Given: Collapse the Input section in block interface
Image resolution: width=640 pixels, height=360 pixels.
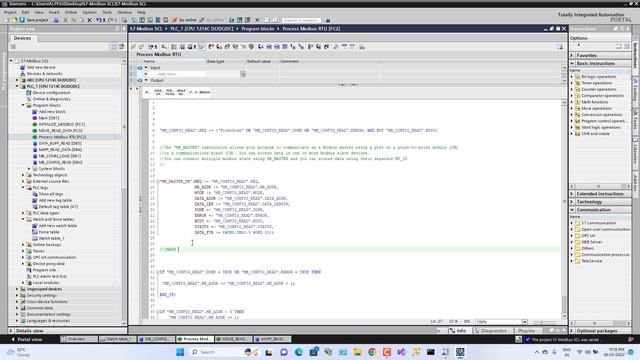Looking at the screenshot, I should pyautogui.click(x=146, y=67).
